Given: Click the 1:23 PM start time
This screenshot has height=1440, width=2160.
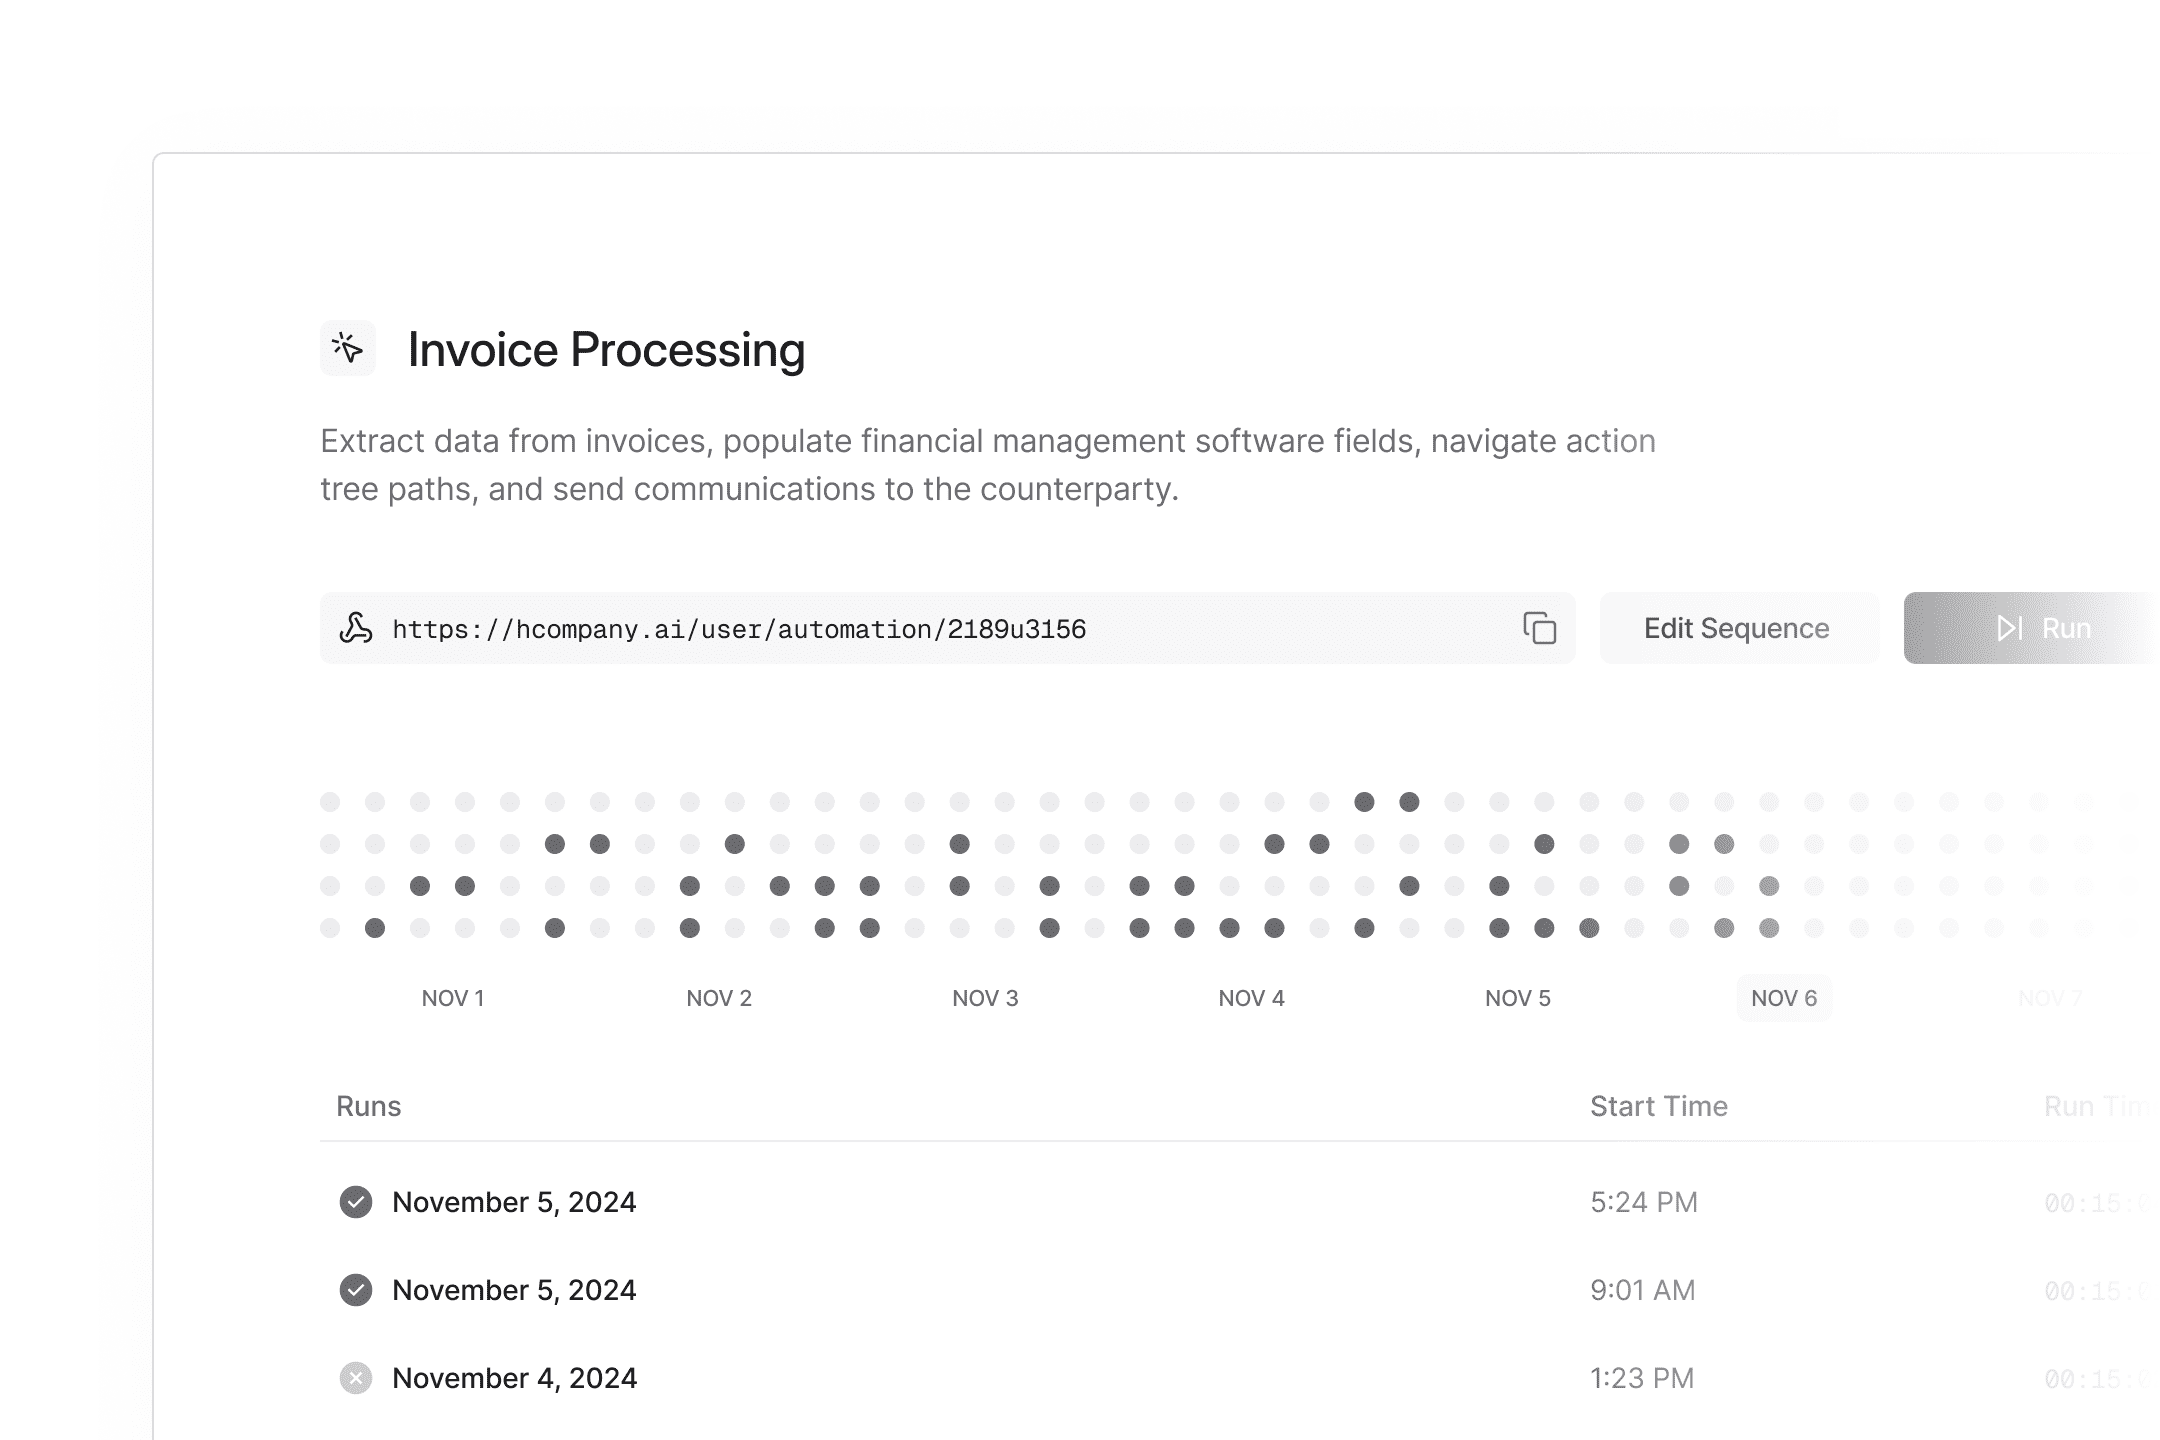Looking at the screenshot, I should 1642,1378.
